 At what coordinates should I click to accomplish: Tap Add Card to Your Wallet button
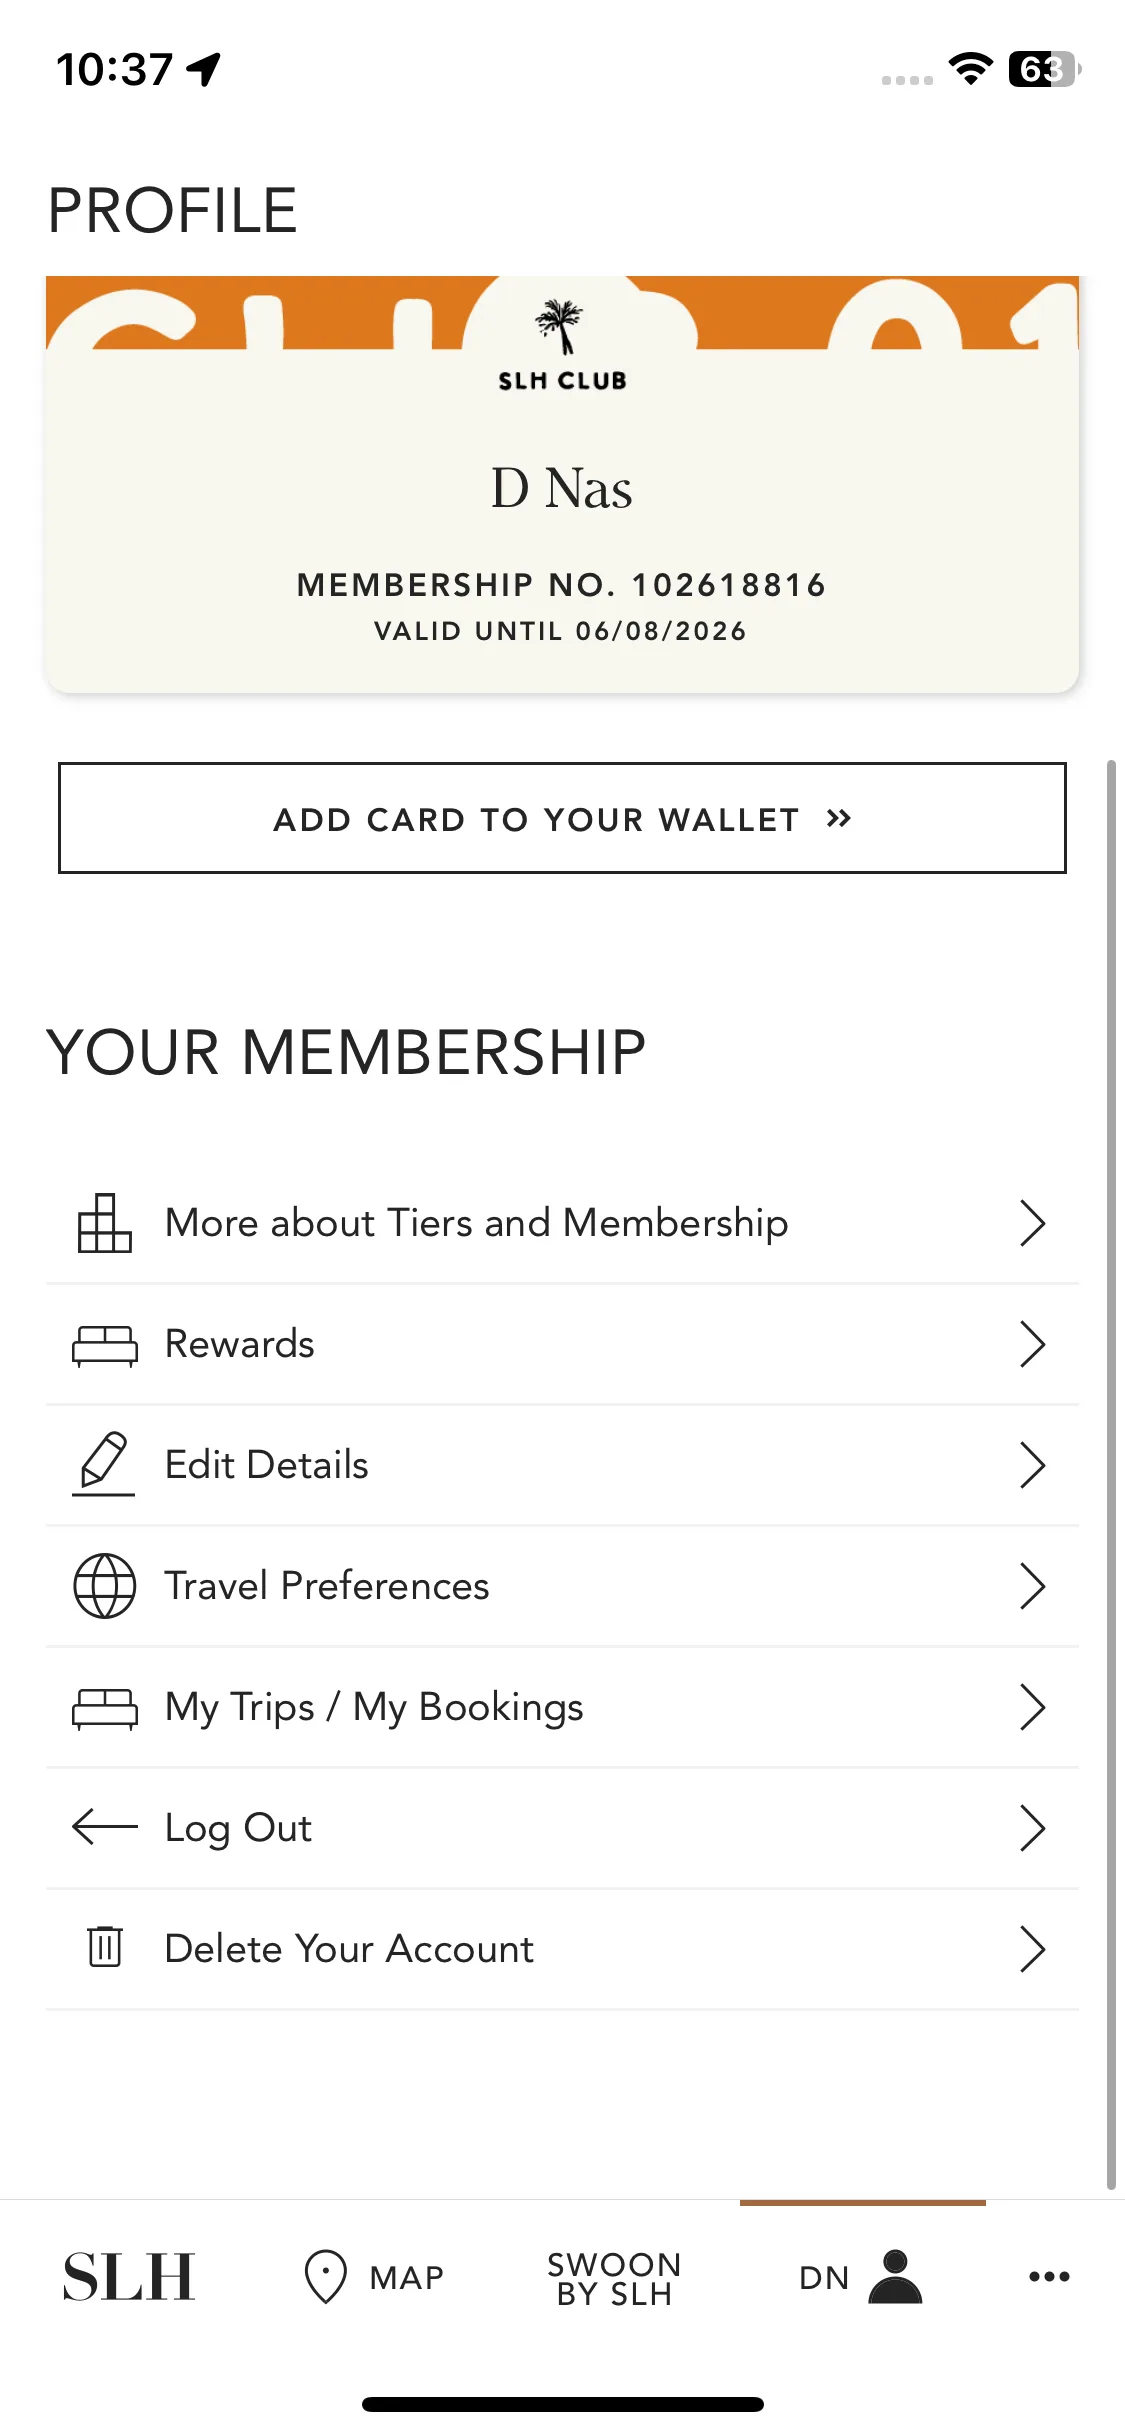[562, 818]
